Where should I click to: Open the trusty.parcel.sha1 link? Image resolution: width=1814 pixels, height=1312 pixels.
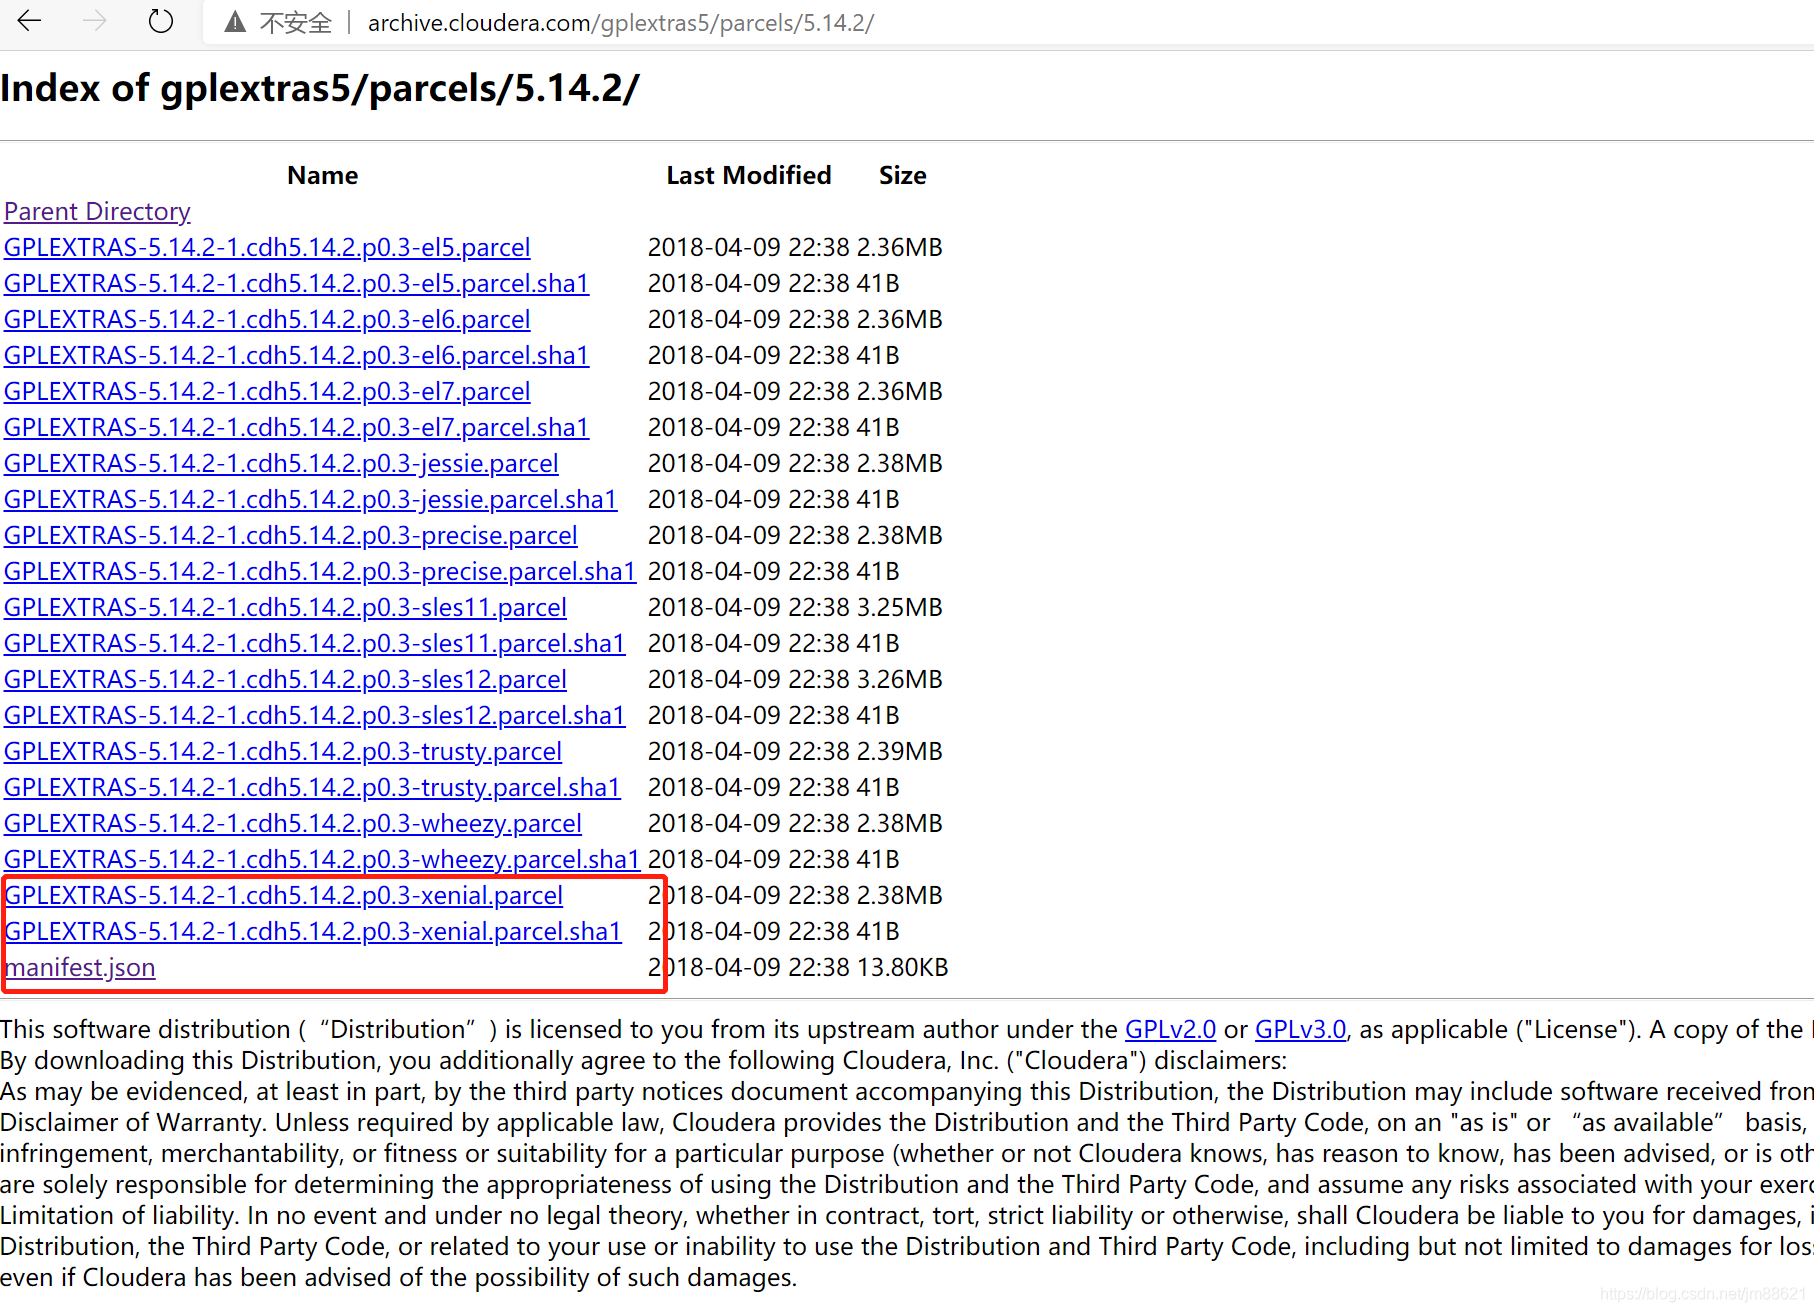pos(312,788)
